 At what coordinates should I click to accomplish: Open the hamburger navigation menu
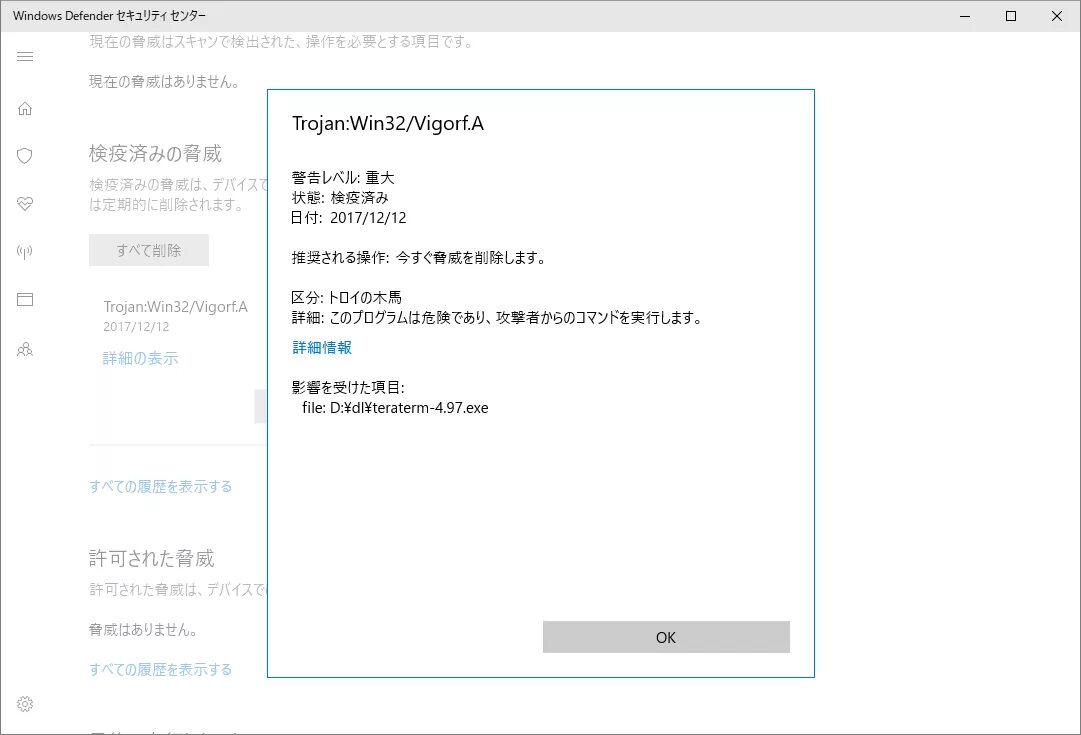(x=25, y=57)
